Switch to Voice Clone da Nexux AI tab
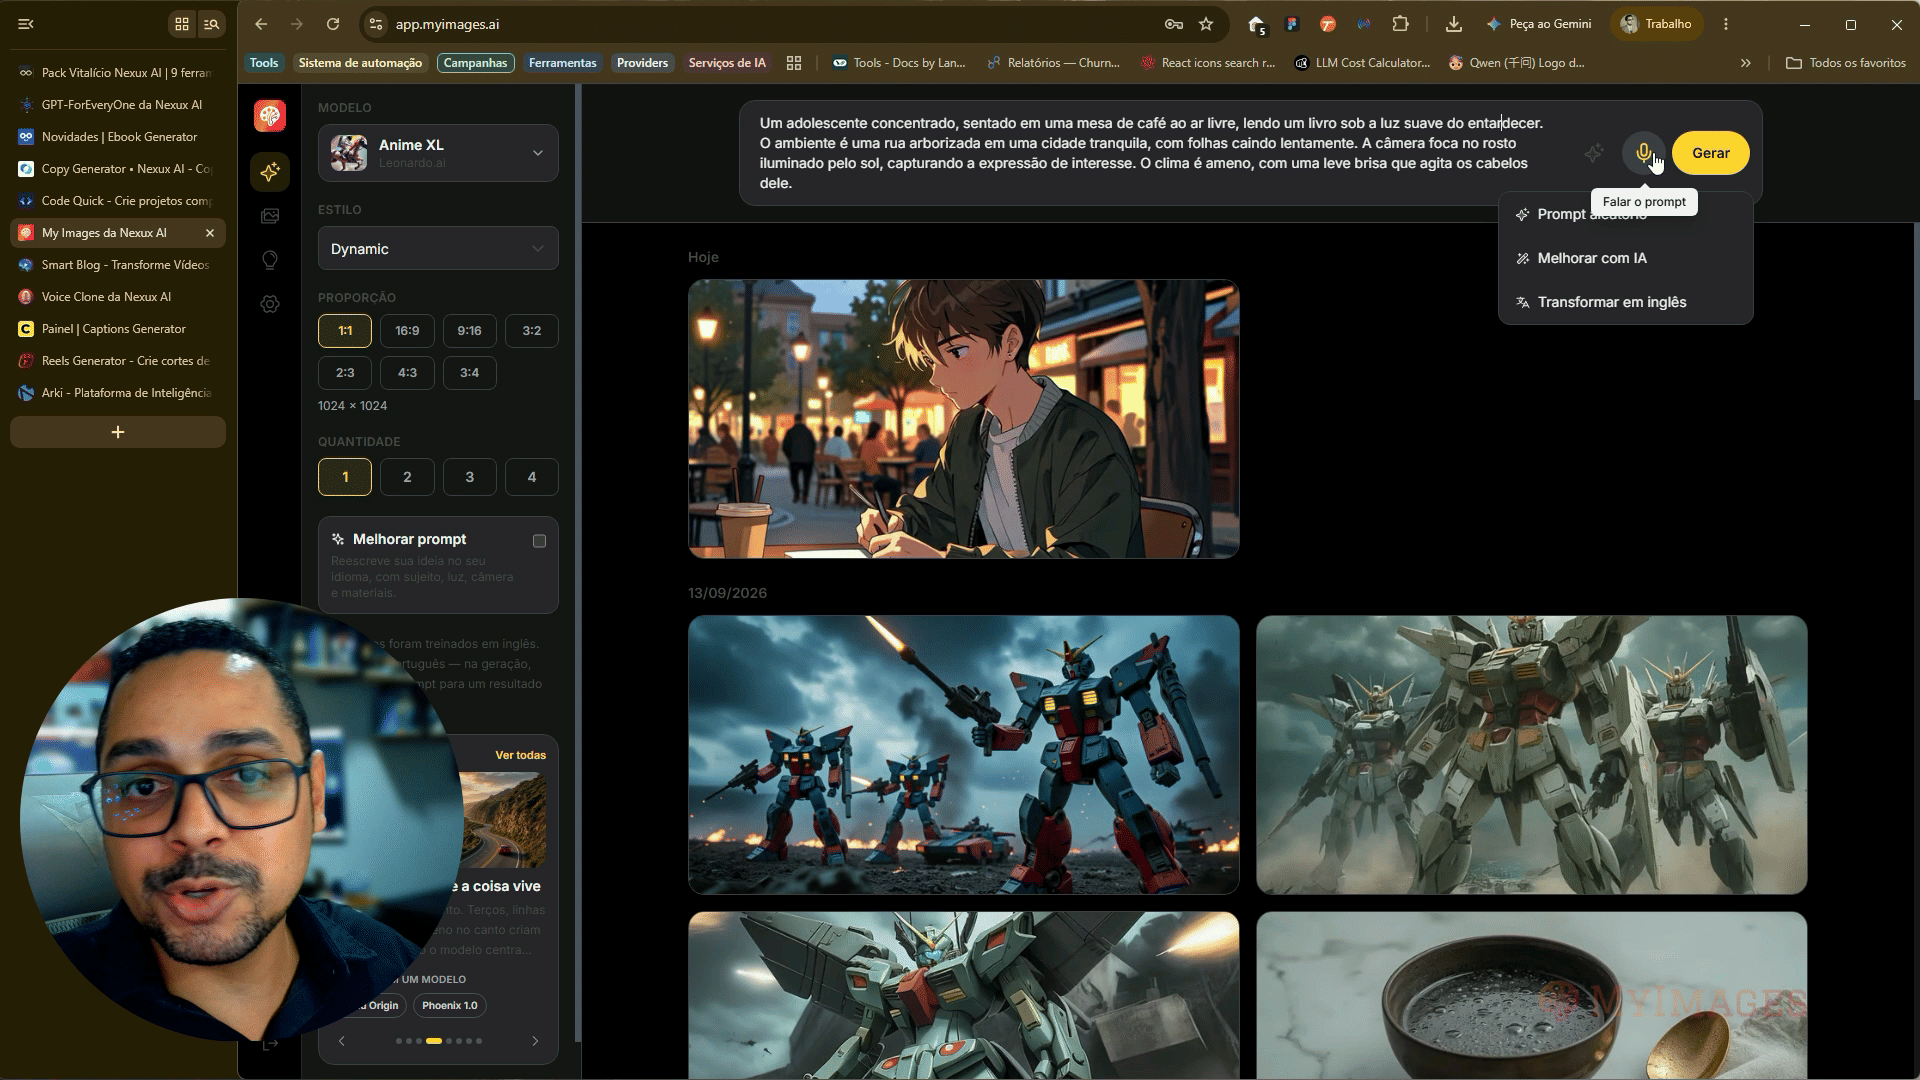This screenshot has height=1080, width=1920. [x=118, y=297]
